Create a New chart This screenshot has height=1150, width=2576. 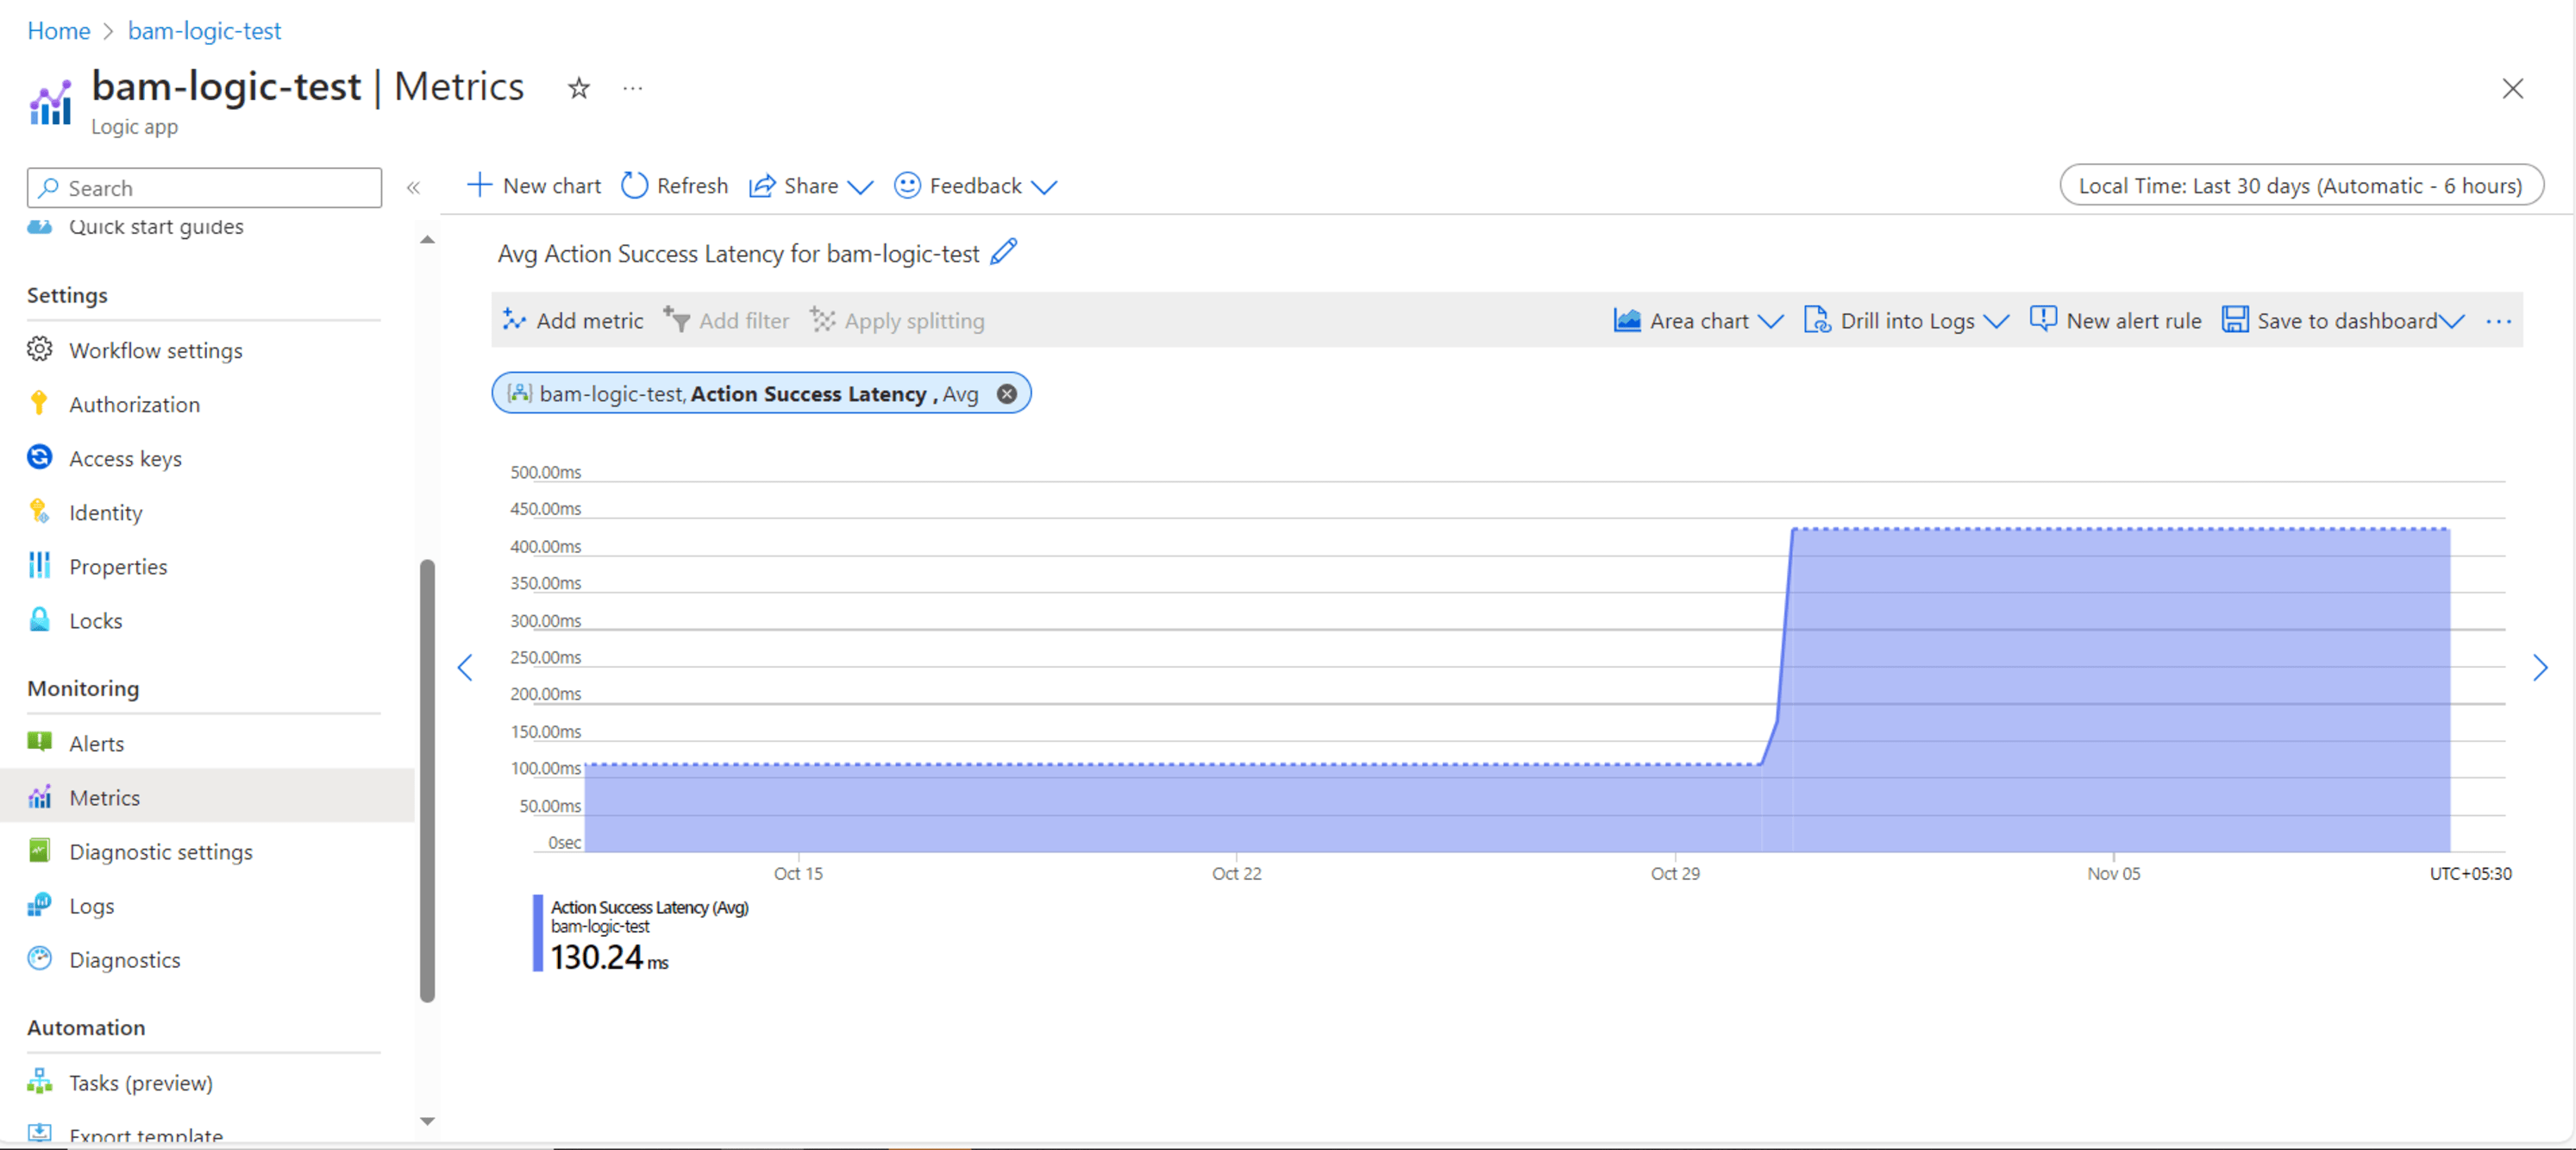(x=533, y=186)
